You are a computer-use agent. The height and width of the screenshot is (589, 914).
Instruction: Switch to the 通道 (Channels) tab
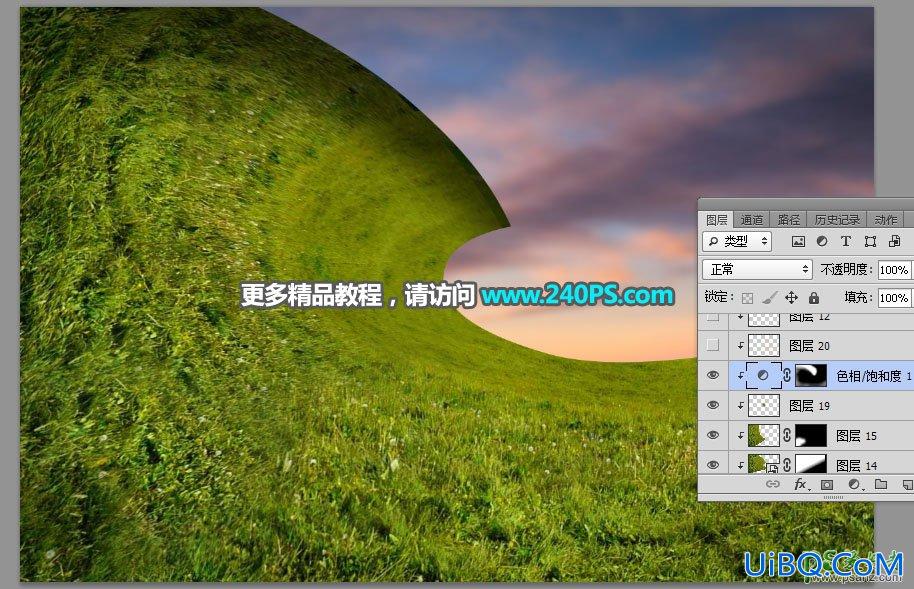751,220
